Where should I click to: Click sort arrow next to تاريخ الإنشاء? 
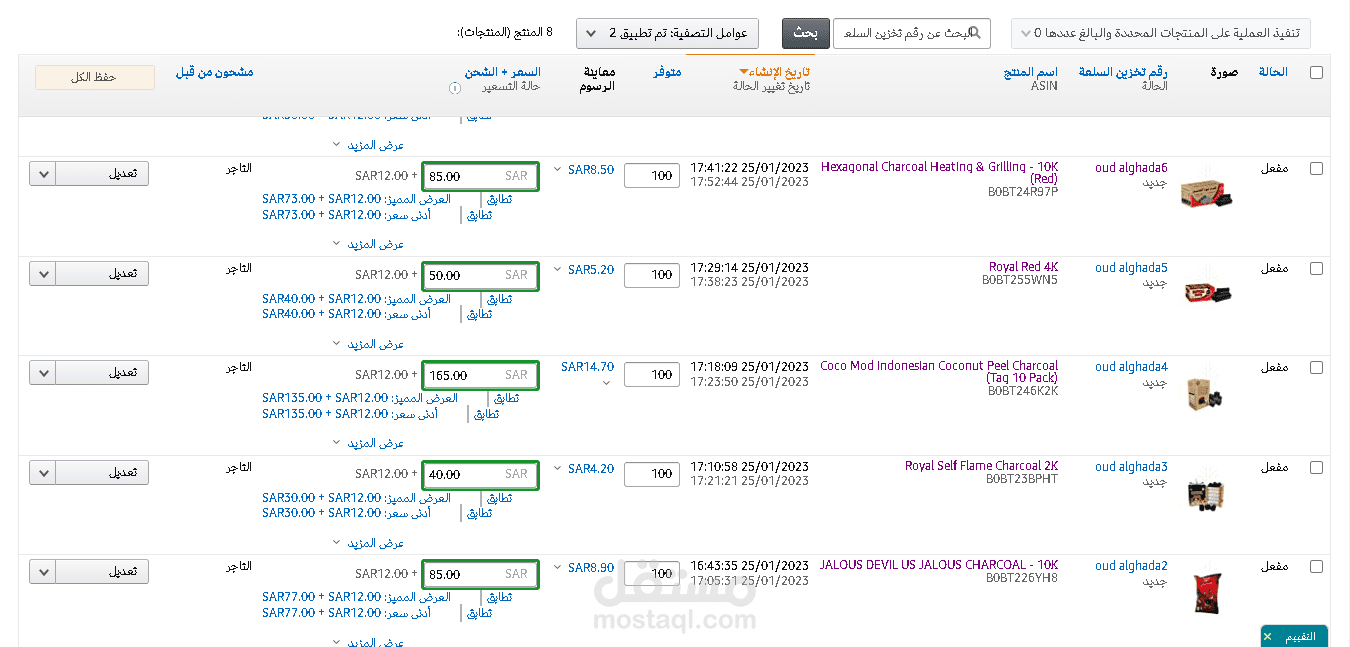(x=744, y=72)
